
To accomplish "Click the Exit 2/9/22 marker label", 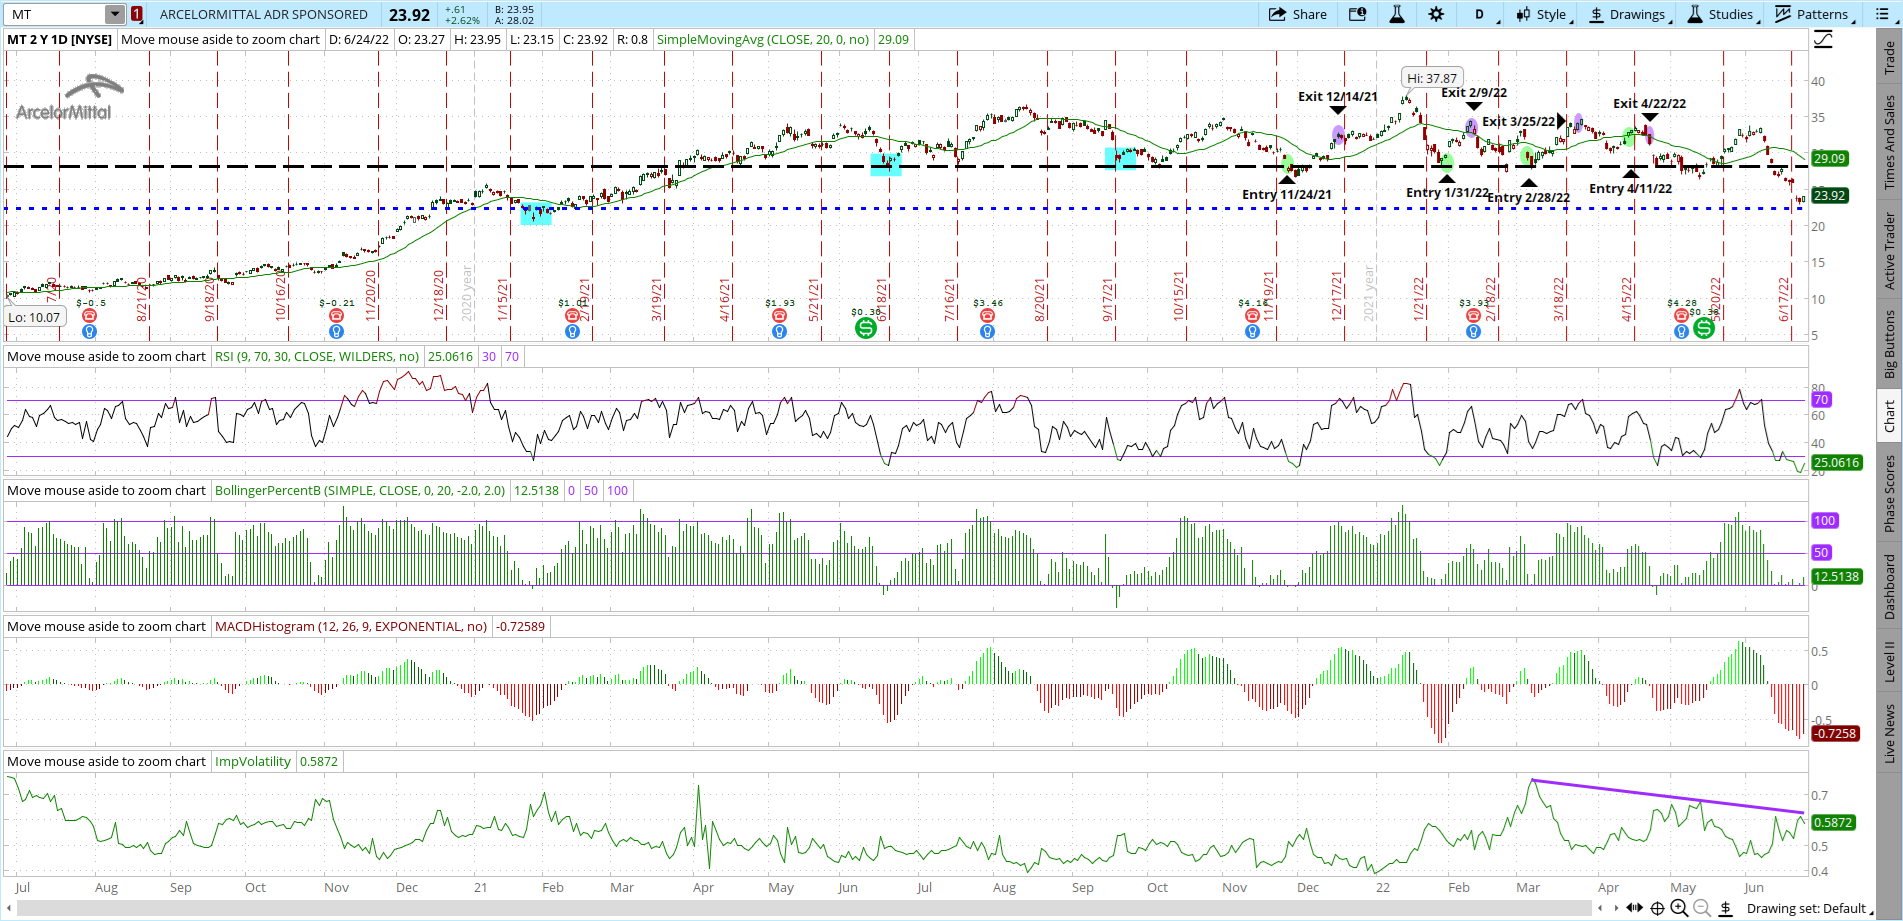I will [x=1474, y=93].
